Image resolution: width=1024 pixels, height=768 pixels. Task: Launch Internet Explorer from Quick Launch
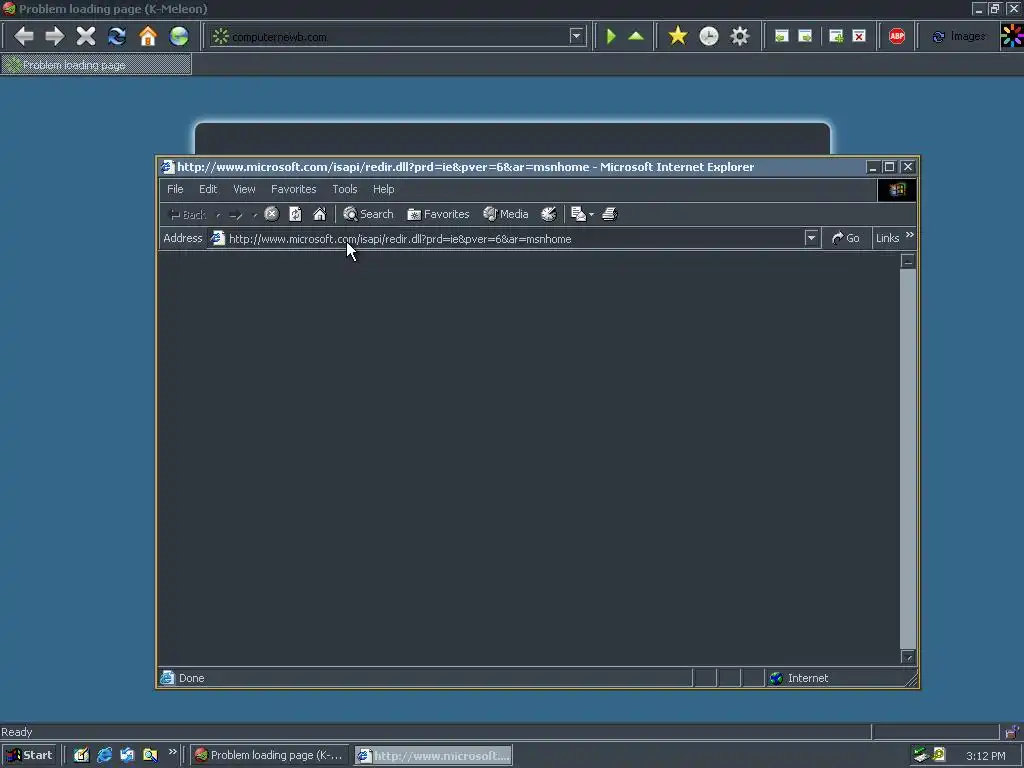pyautogui.click(x=104, y=755)
